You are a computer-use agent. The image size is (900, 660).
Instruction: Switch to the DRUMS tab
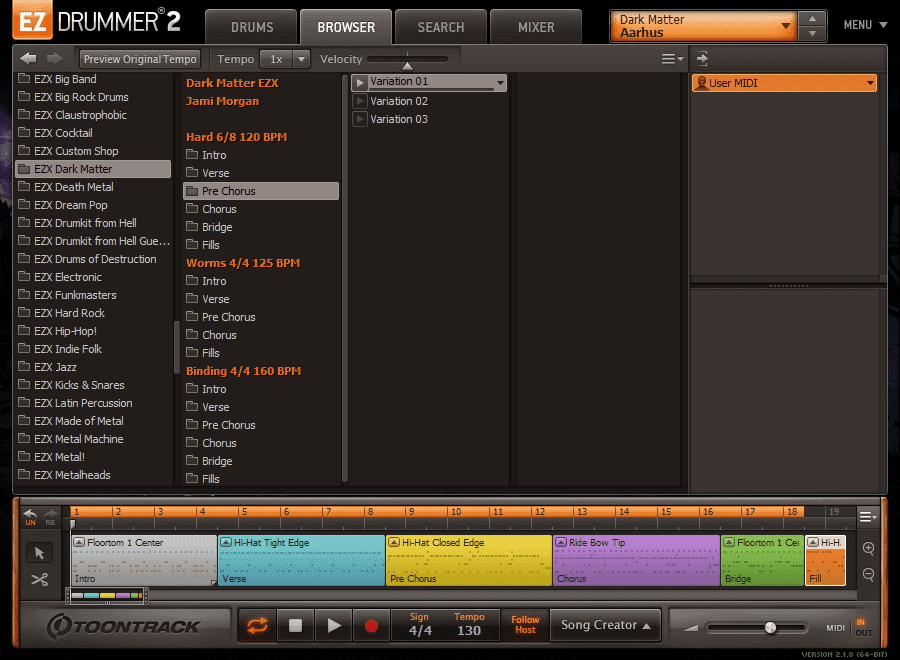tap(252, 27)
